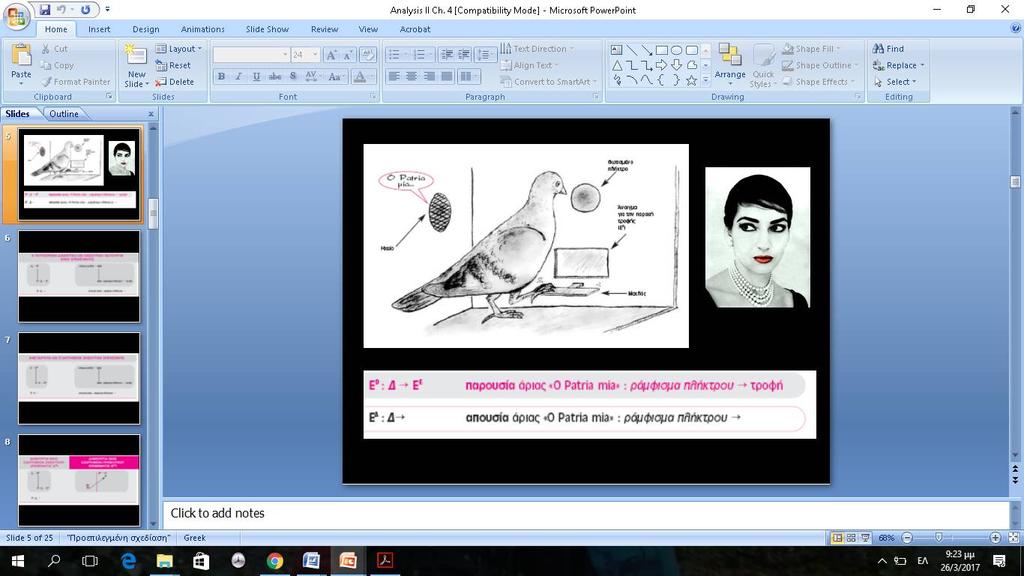Choose the star shape
The image size is (1024, 576).
coord(691,80)
